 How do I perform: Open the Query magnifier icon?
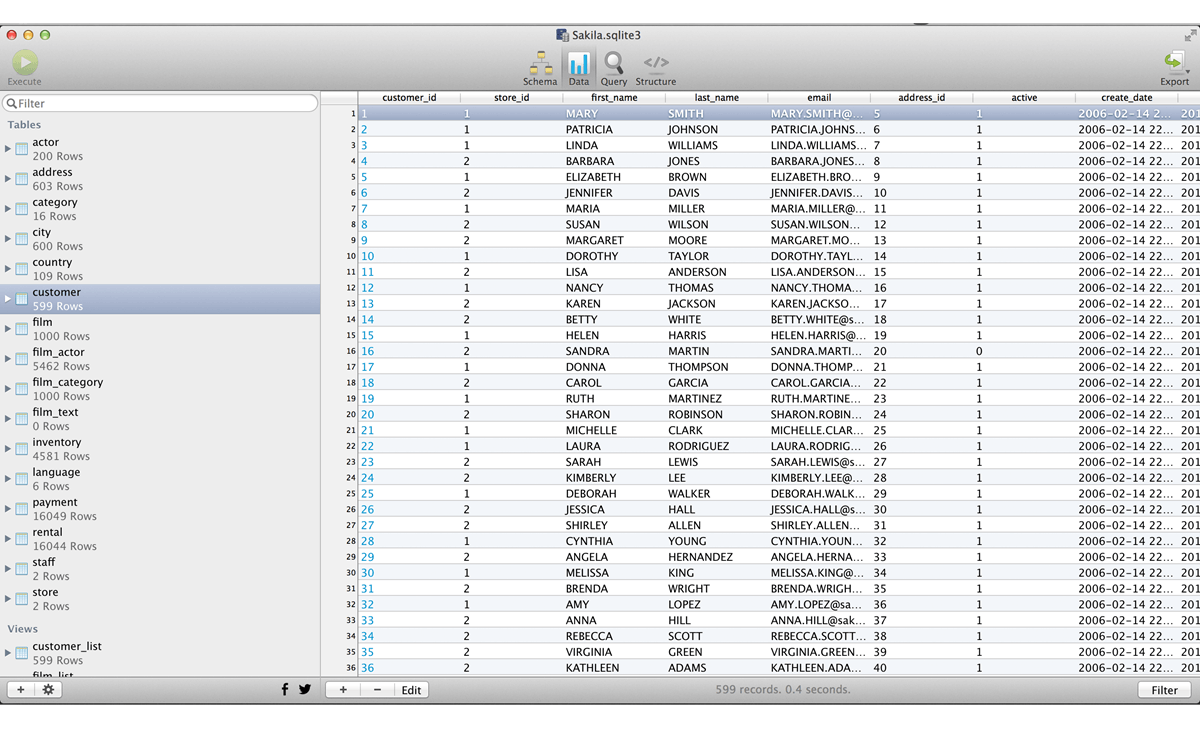point(613,63)
